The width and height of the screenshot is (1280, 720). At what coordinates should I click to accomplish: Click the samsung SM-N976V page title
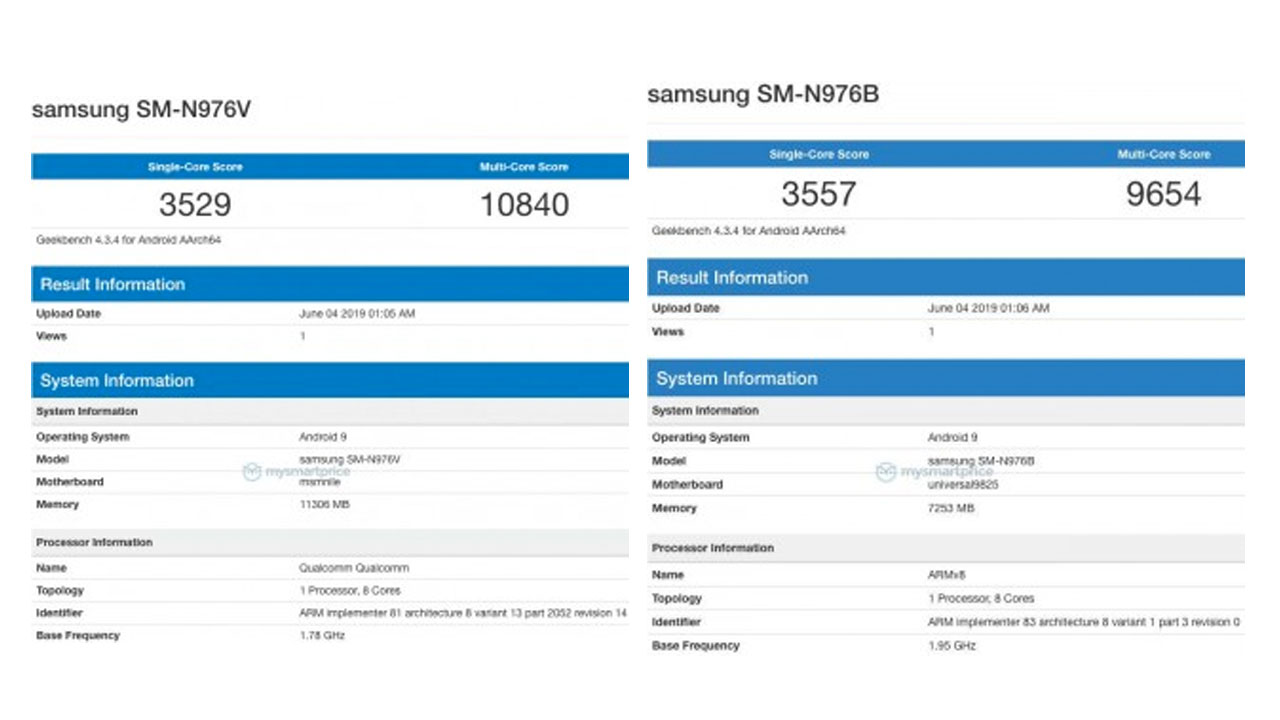click(141, 110)
